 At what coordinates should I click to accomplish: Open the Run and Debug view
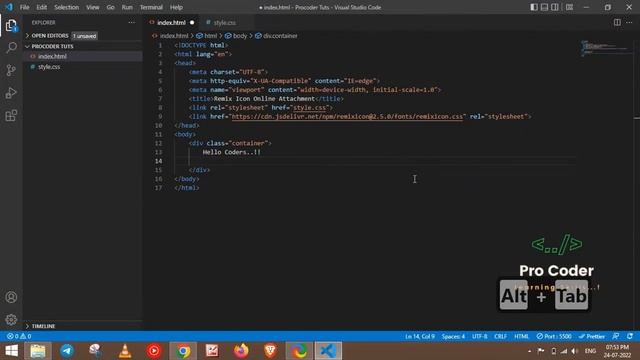[11, 93]
